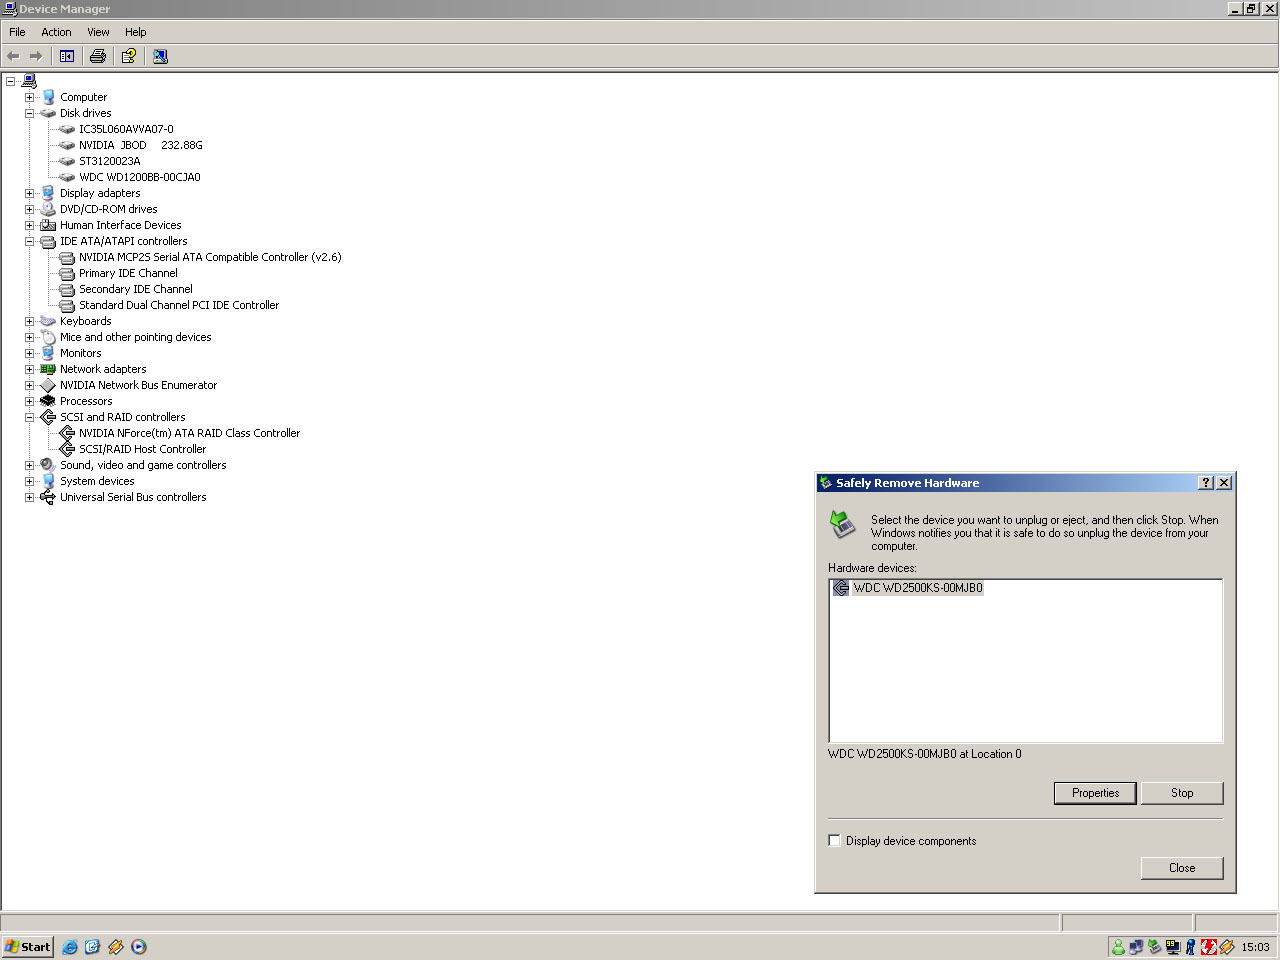Select the Disk drives category label
1280x960 pixels.
86,113
